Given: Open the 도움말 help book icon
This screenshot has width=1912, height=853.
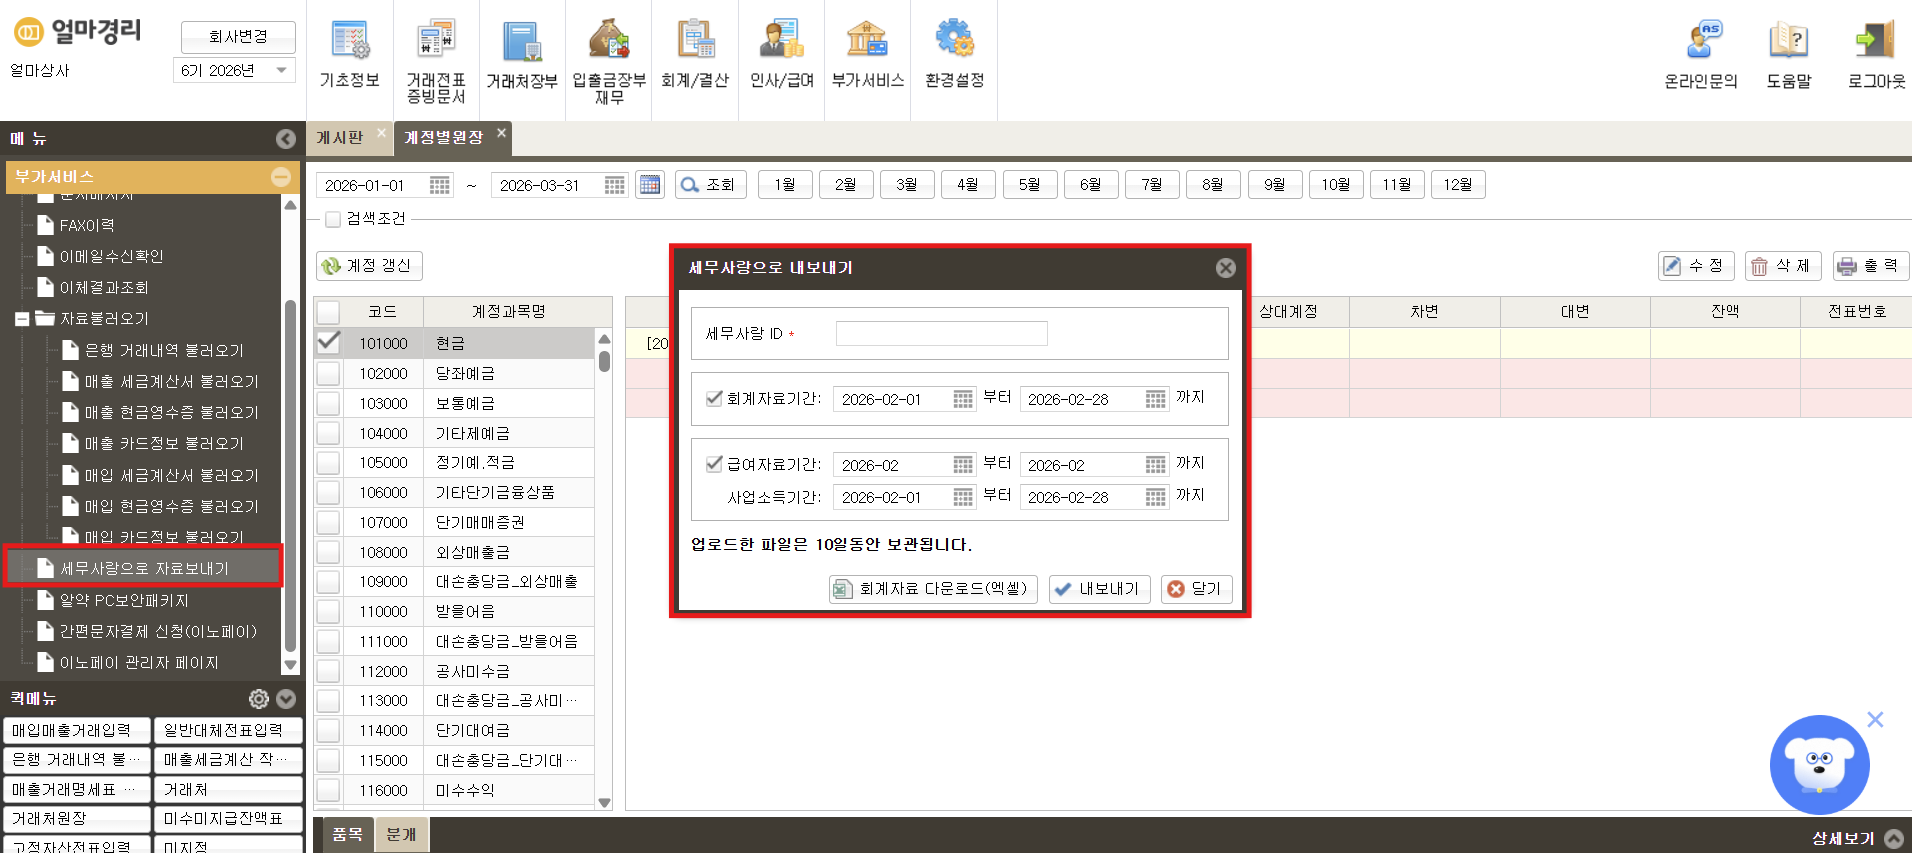Looking at the screenshot, I should point(1789,56).
